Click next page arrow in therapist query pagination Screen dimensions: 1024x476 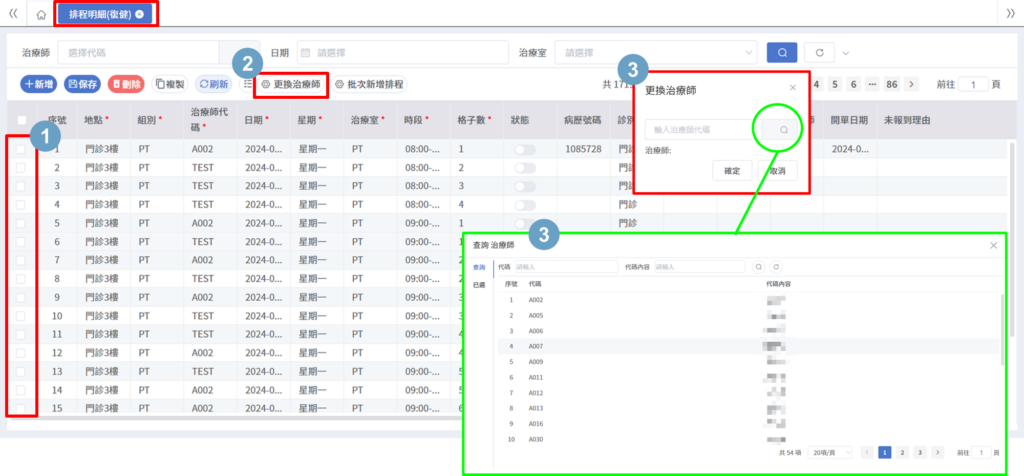pos(938,452)
